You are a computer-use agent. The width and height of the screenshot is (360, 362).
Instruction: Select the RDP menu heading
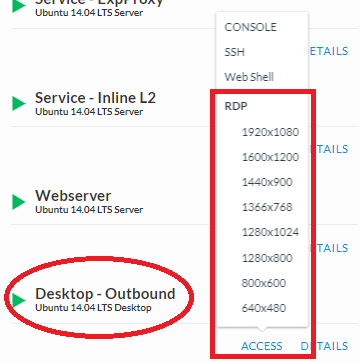point(236,106)
